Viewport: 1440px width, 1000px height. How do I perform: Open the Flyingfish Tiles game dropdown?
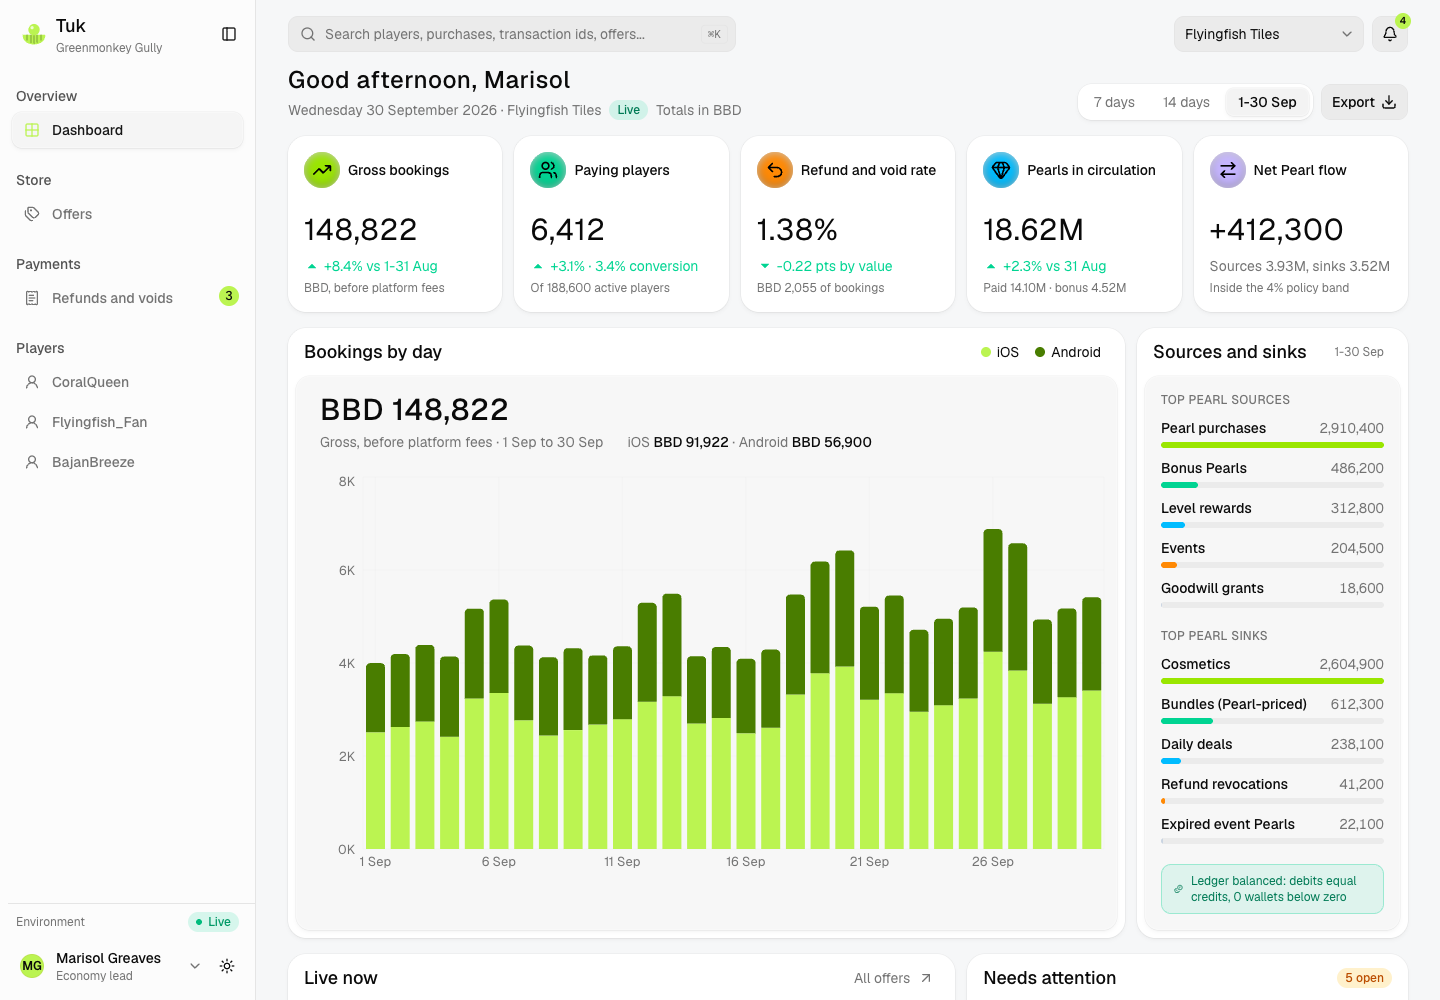tap(1268, 34)
